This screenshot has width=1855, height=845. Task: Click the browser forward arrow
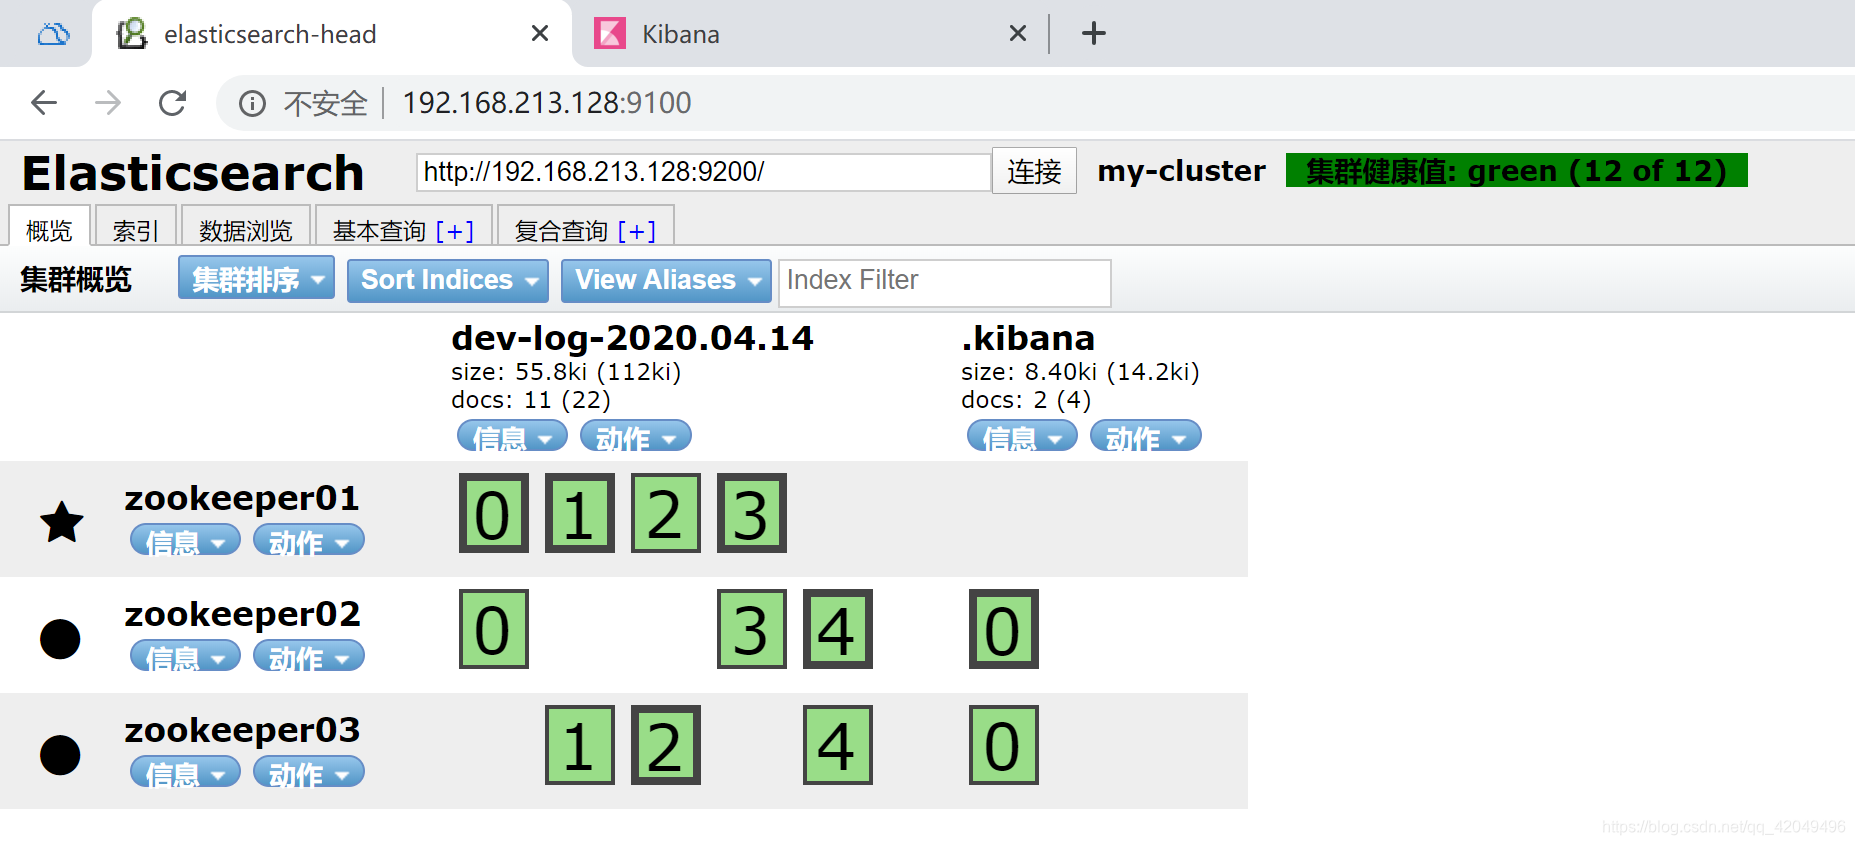click(x=108, y=103)
